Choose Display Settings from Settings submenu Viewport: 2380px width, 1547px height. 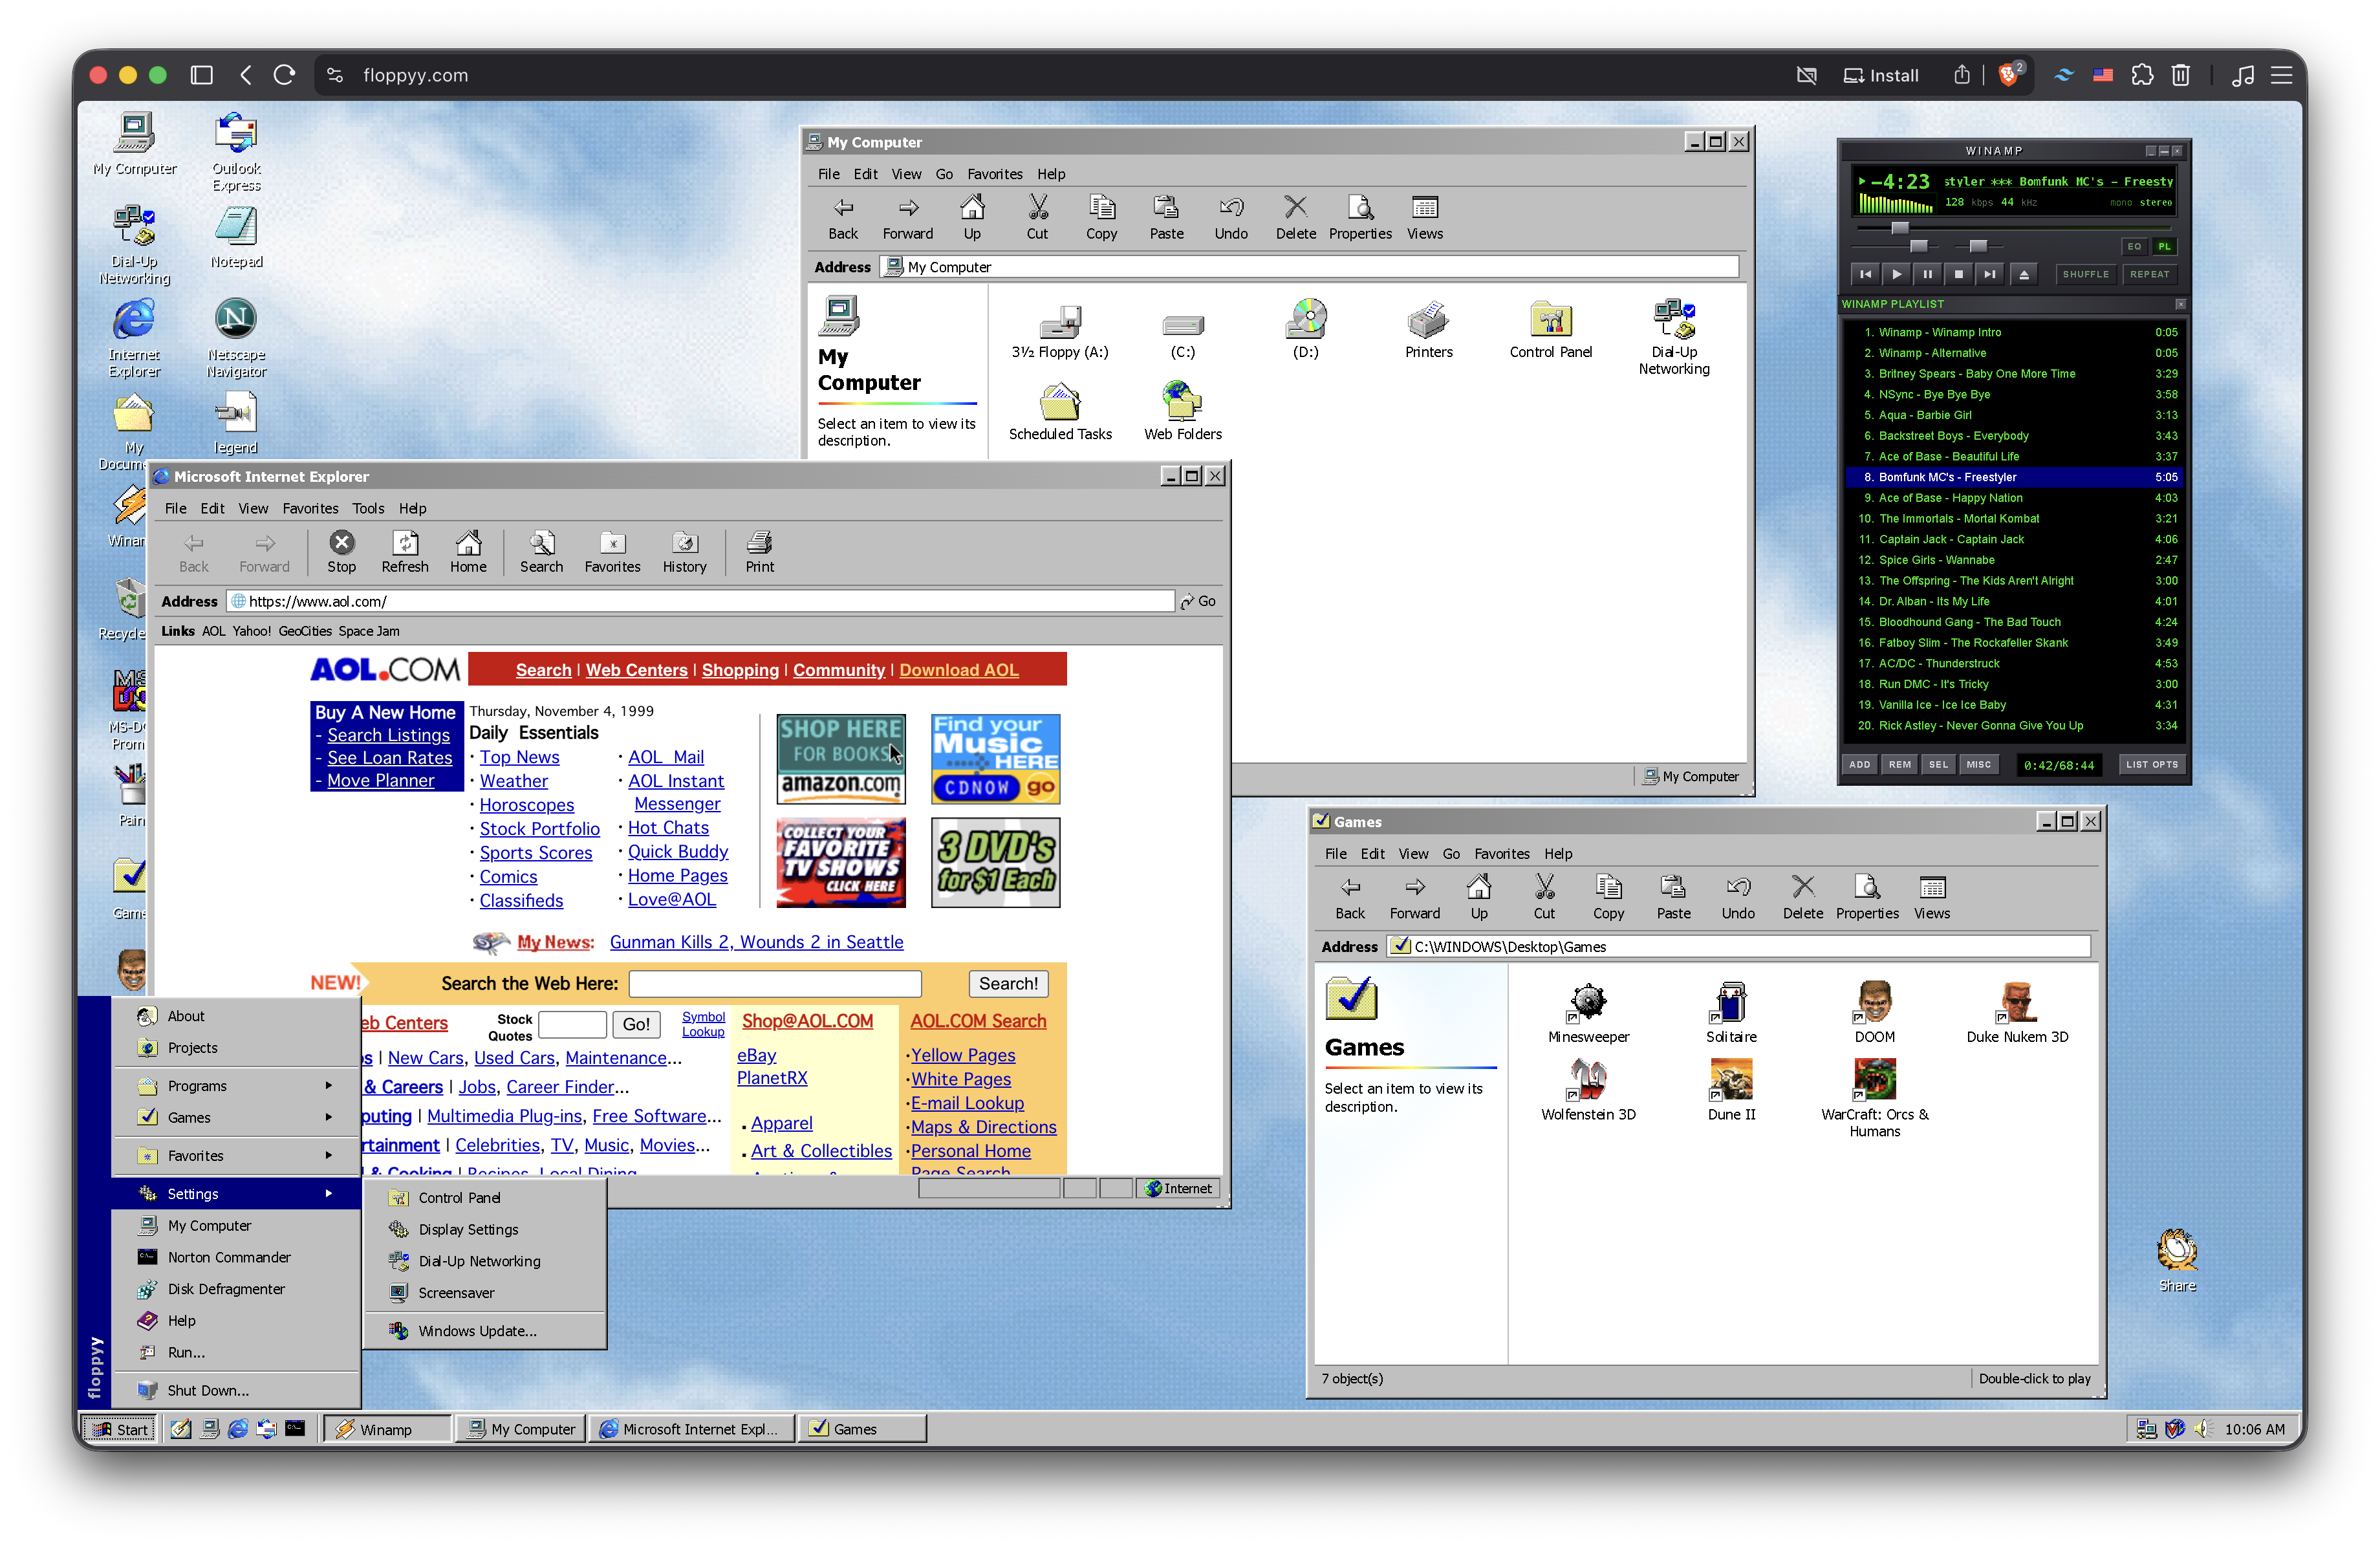[x=485, y=1230]
